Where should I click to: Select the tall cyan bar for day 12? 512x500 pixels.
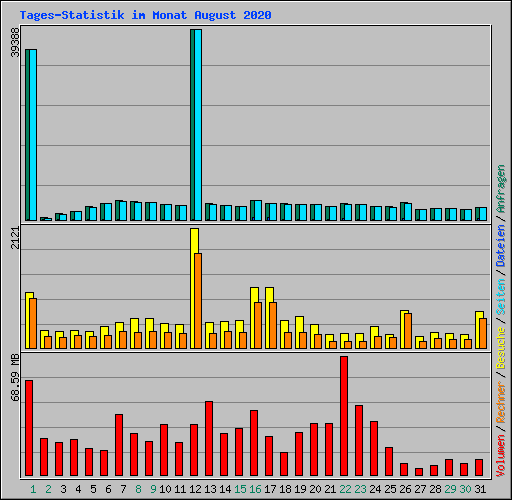(x=198, y=125)
